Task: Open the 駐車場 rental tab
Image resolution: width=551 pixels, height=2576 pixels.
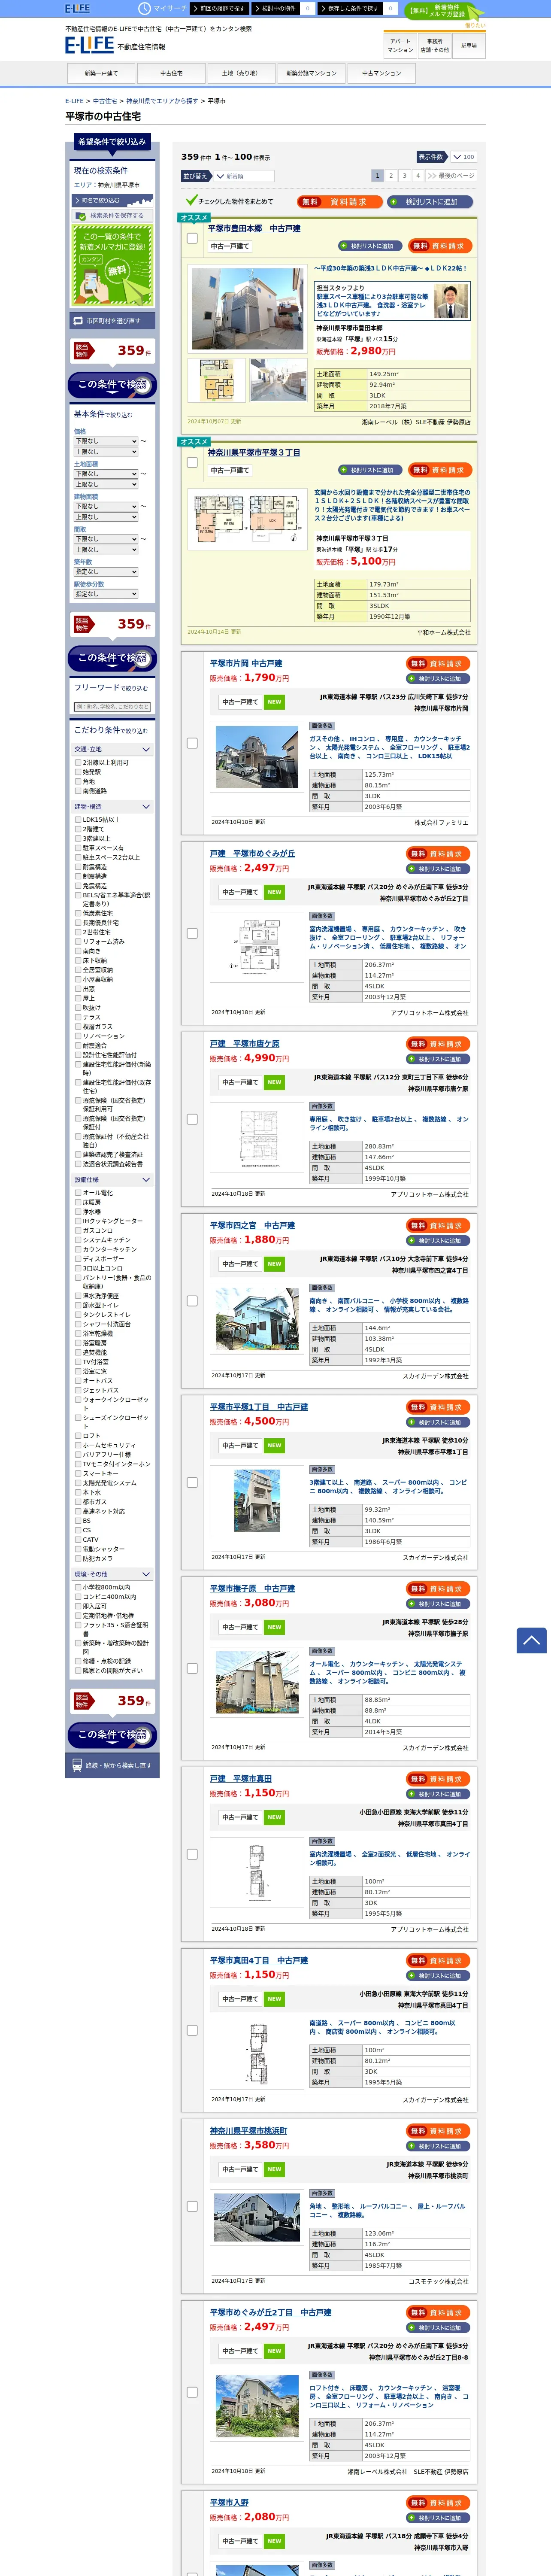Action: tap(469, 46)
